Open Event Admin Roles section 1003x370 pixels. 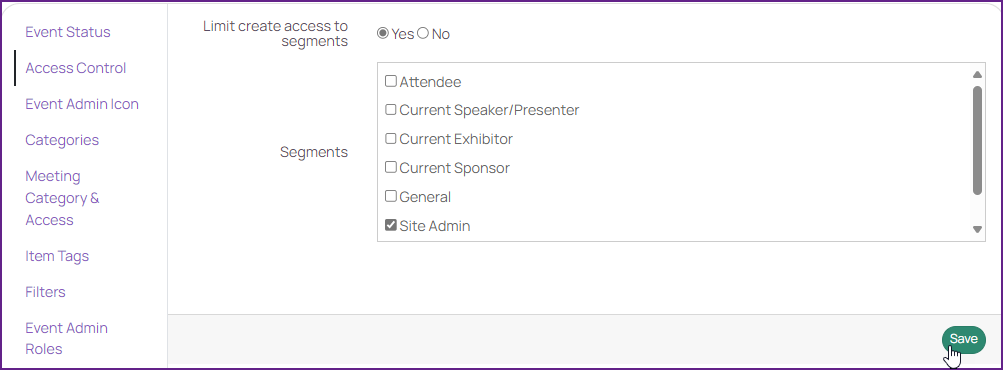pyautogui.click(x=67, y=339)
